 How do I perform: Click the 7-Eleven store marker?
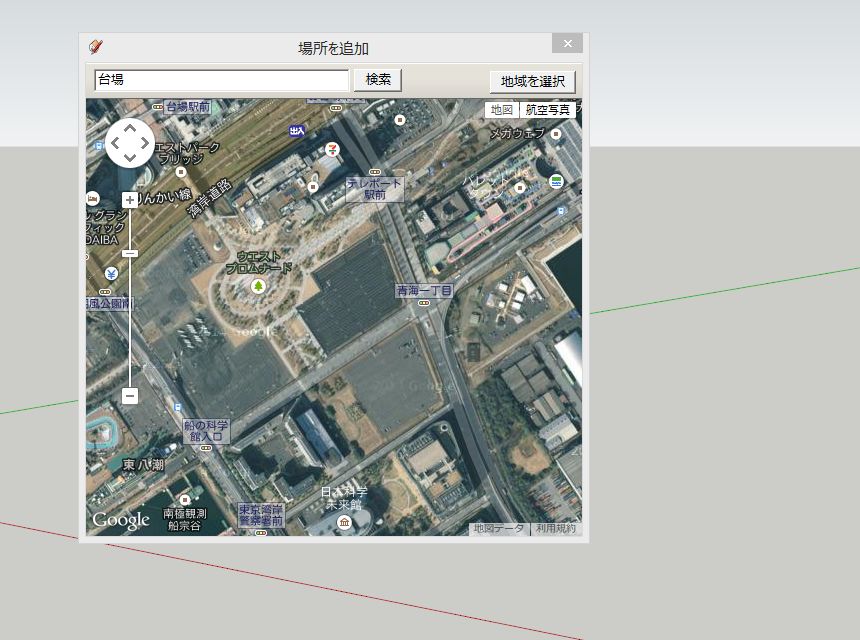point(332,149)
